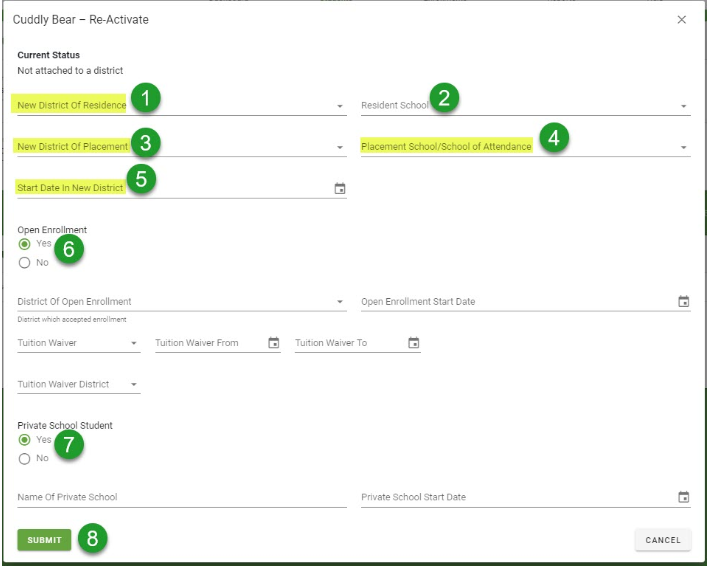Click the 'Current Status' heading

tap(48, 55)
